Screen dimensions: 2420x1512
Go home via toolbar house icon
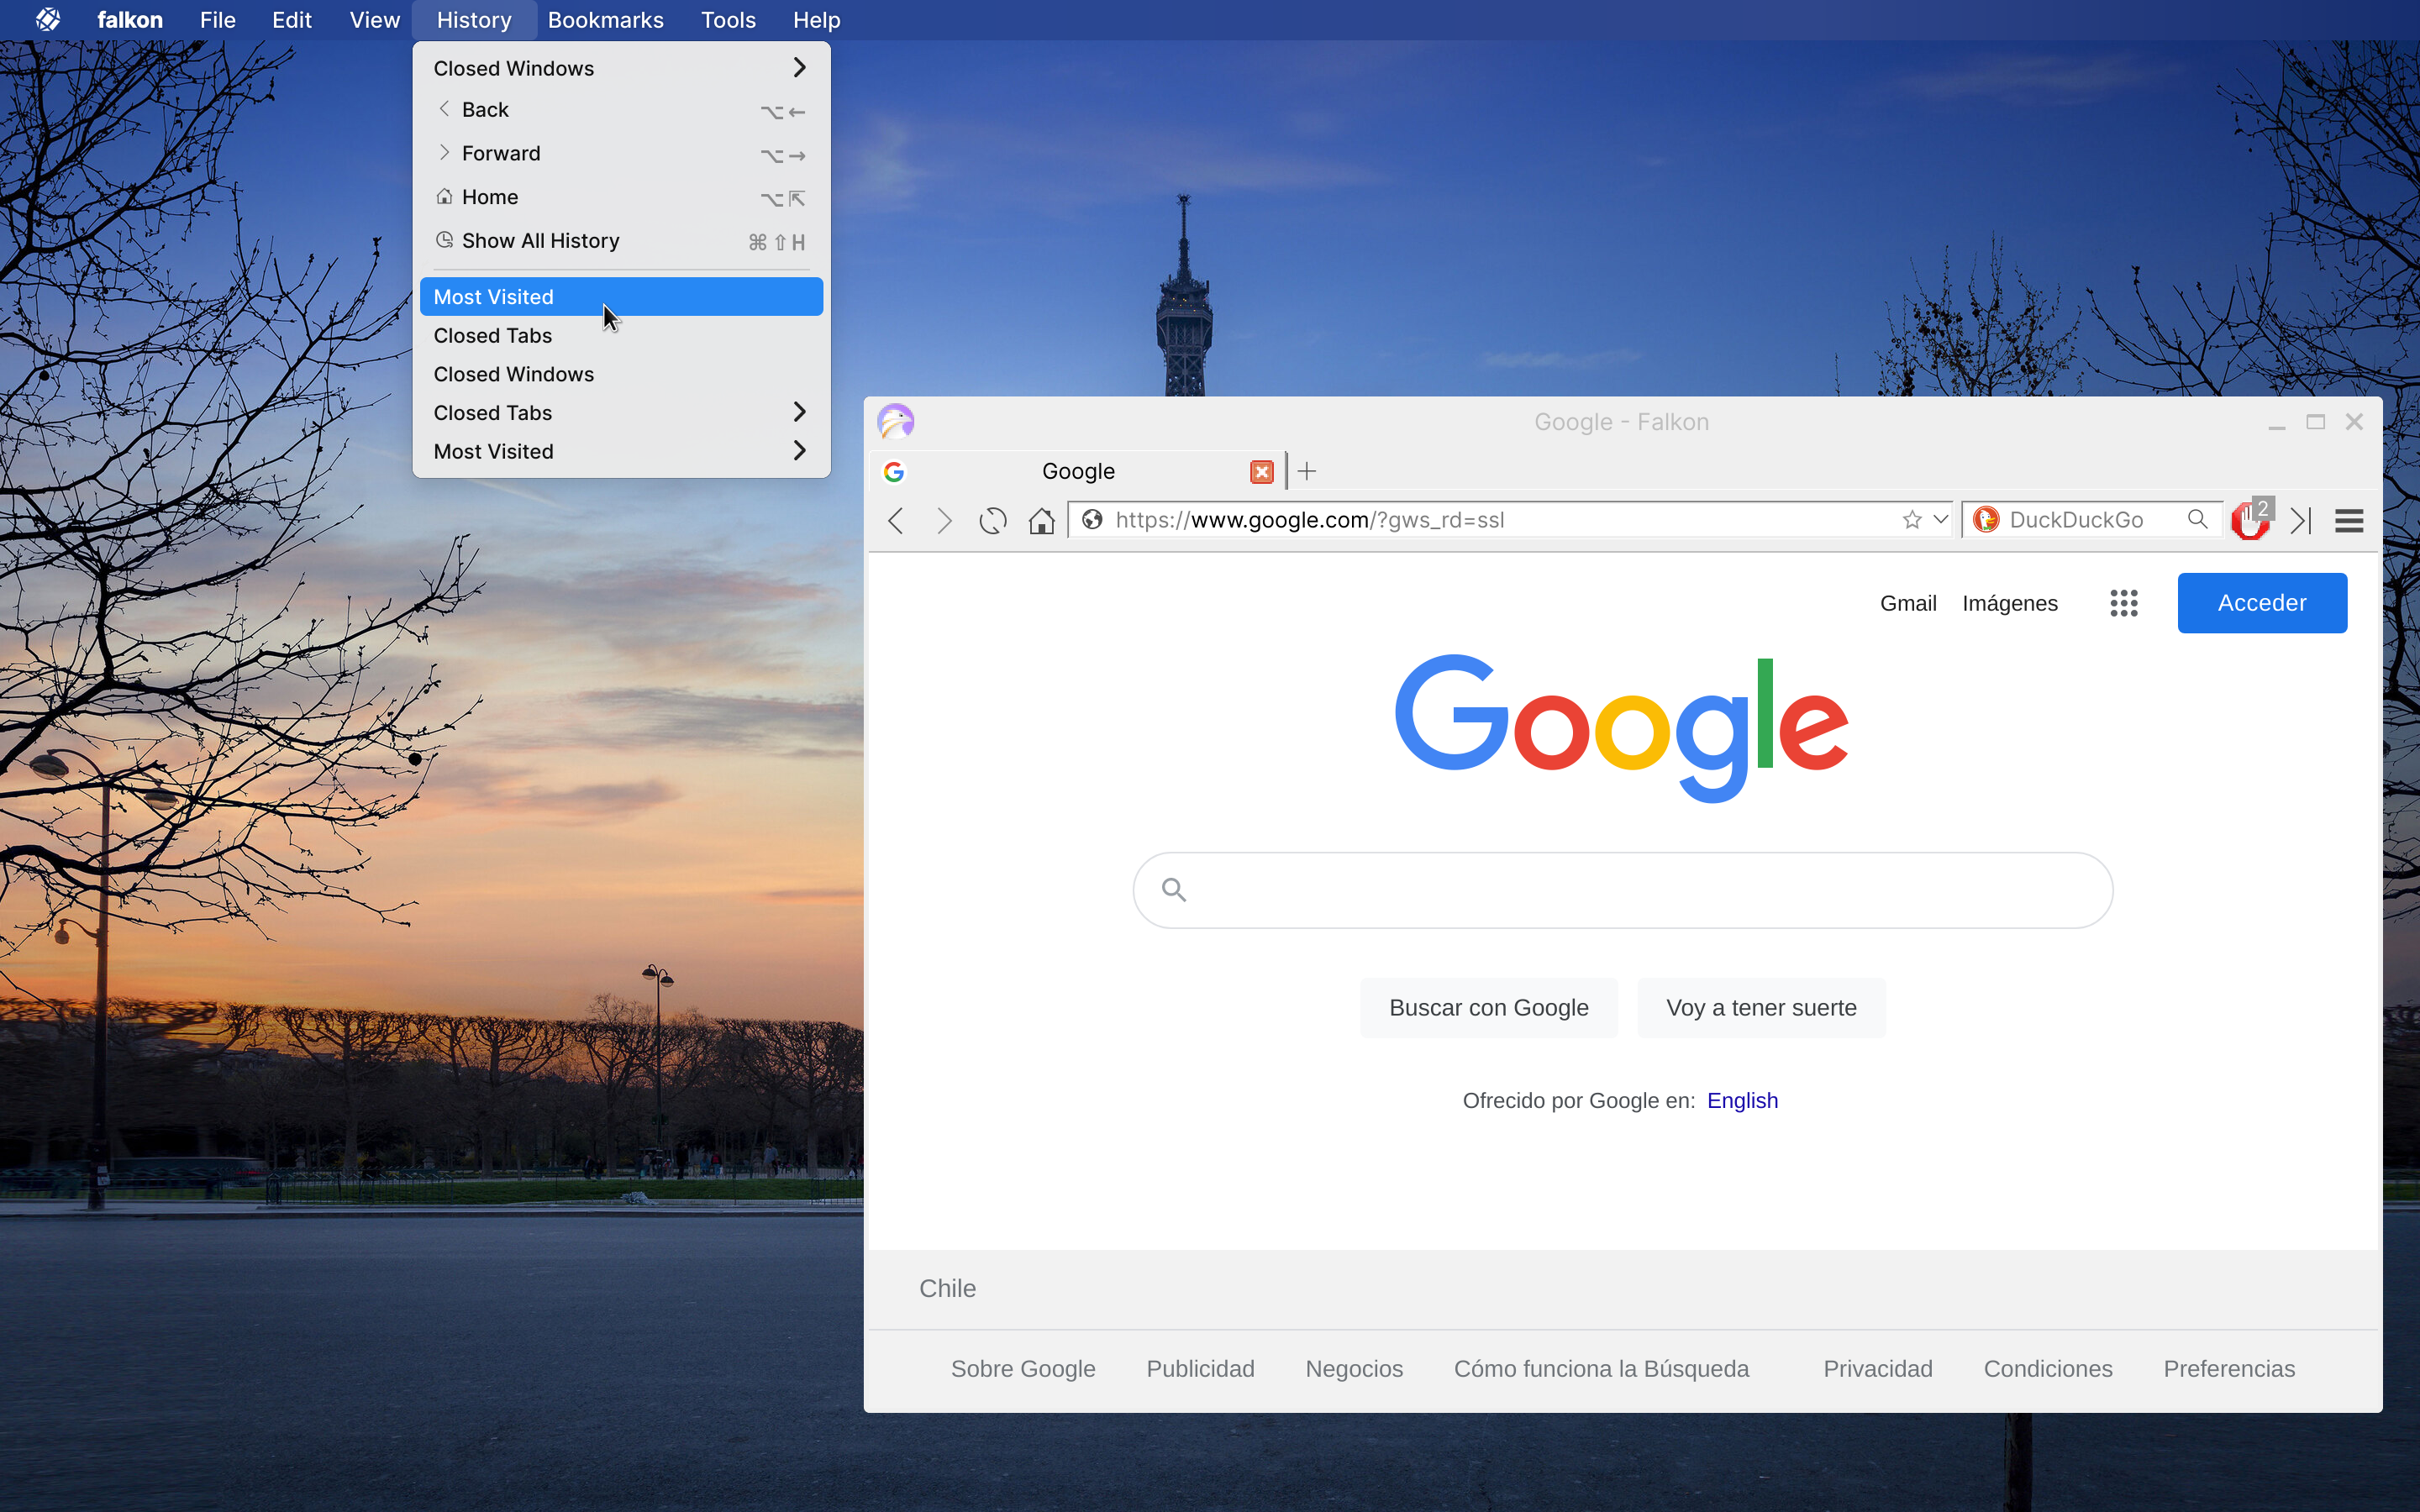click(x=1041, y=520)
